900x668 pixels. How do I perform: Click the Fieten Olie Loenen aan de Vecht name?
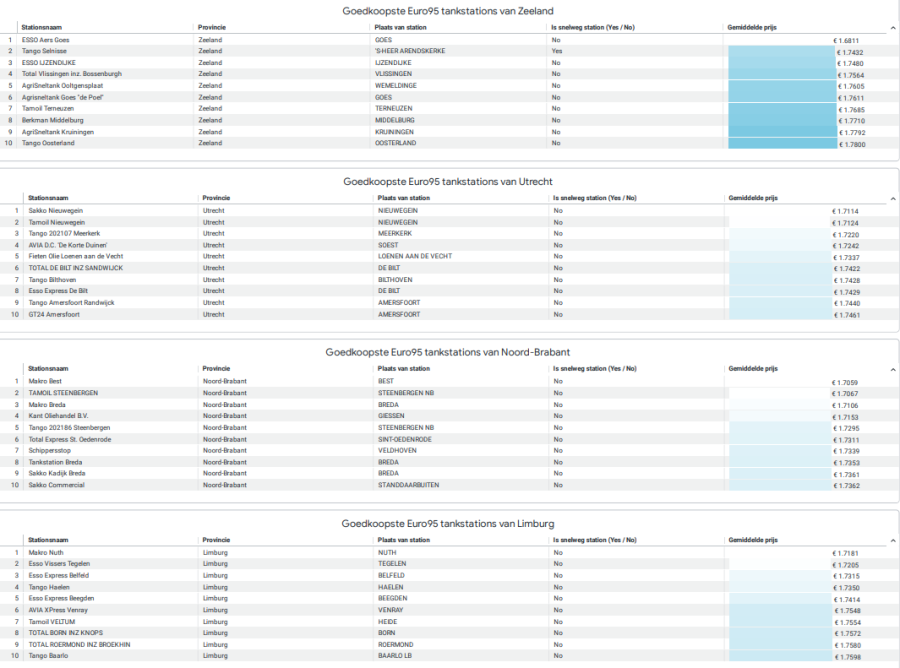(x=76, y=257)
